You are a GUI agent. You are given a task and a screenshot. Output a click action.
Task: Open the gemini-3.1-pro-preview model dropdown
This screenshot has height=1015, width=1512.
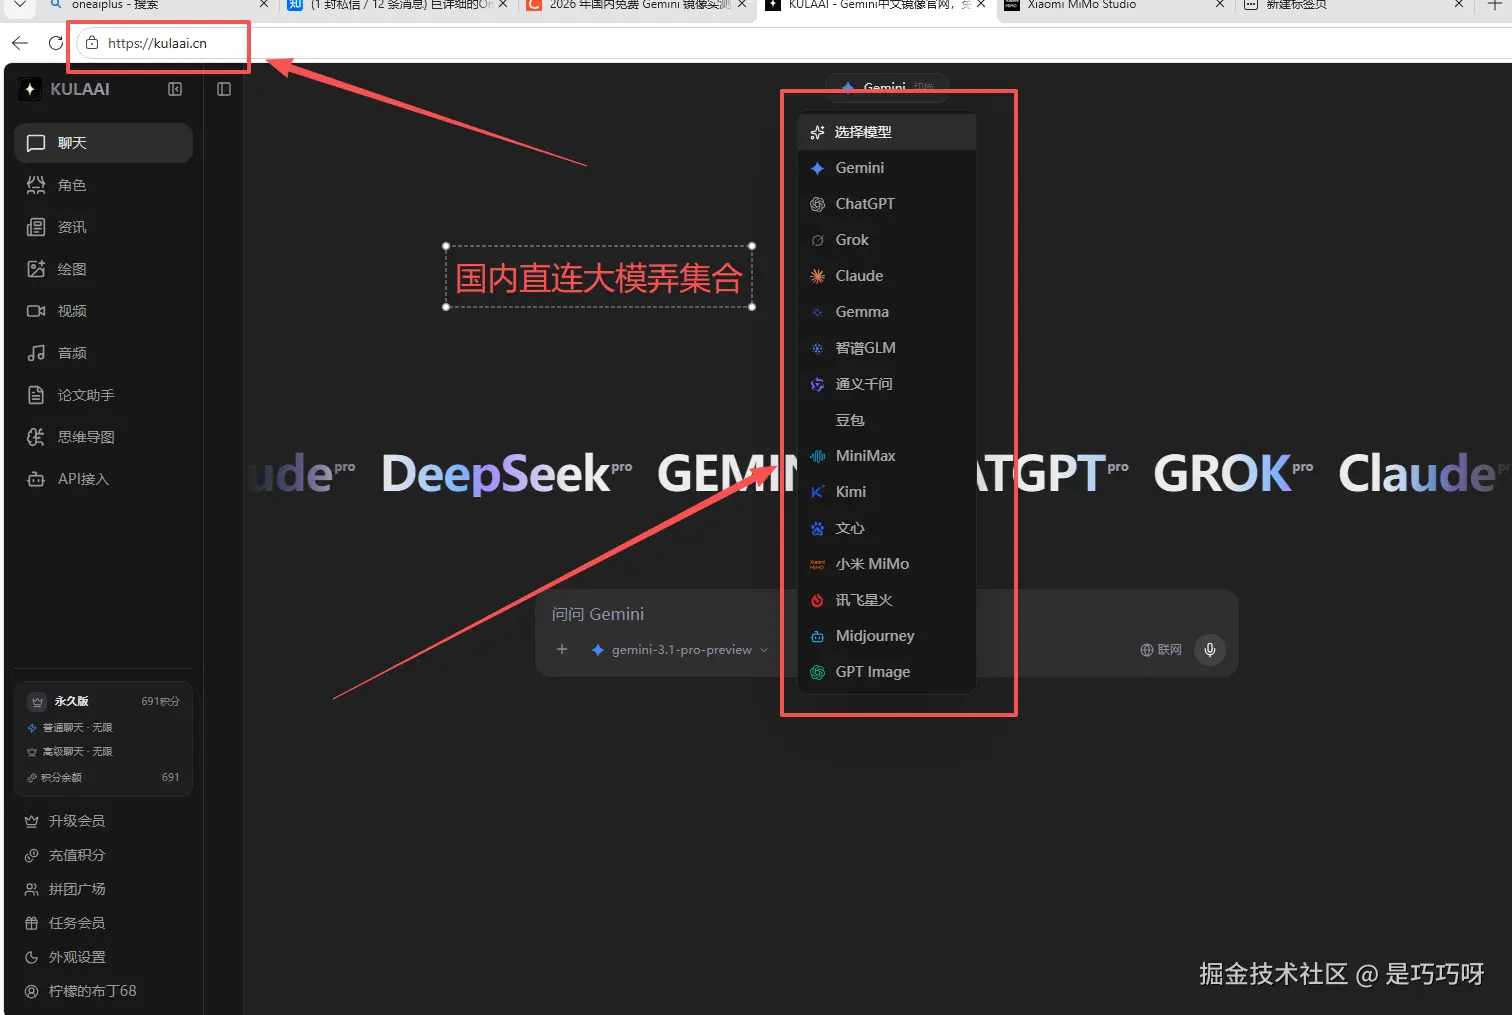tap(680, 649)
